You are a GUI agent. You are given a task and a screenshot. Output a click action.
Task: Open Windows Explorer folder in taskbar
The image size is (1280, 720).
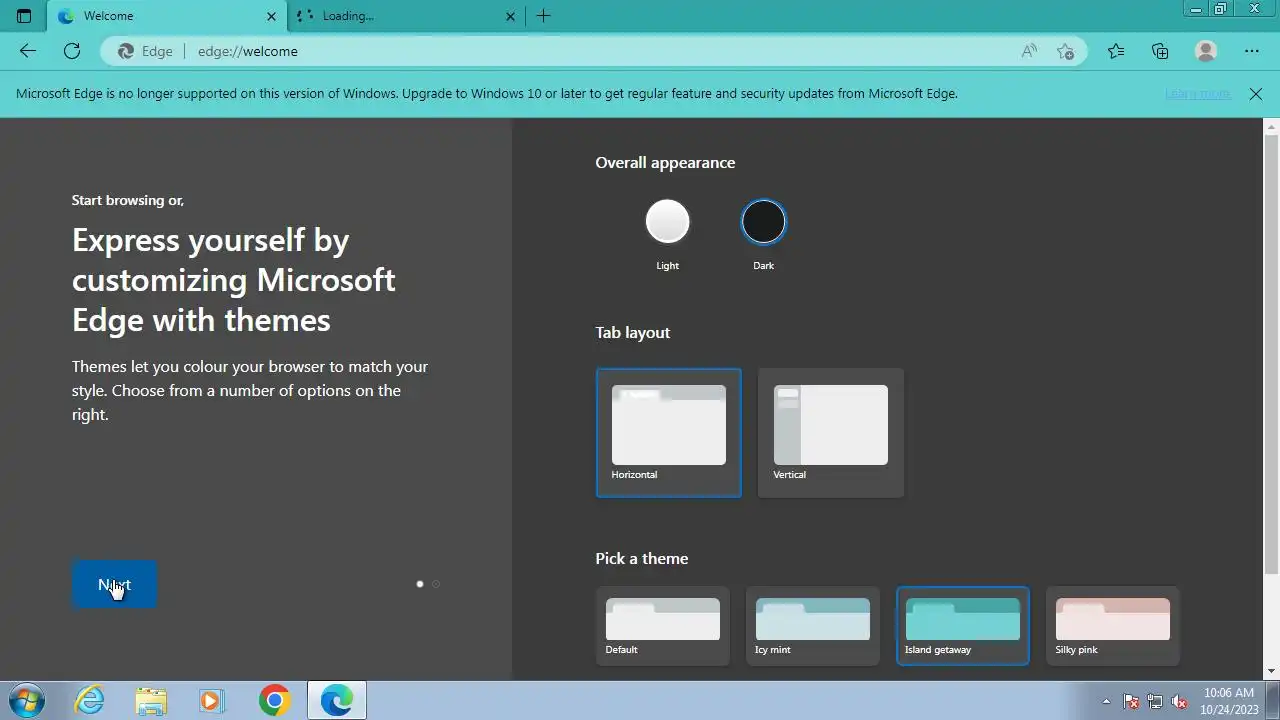[151, 700]
